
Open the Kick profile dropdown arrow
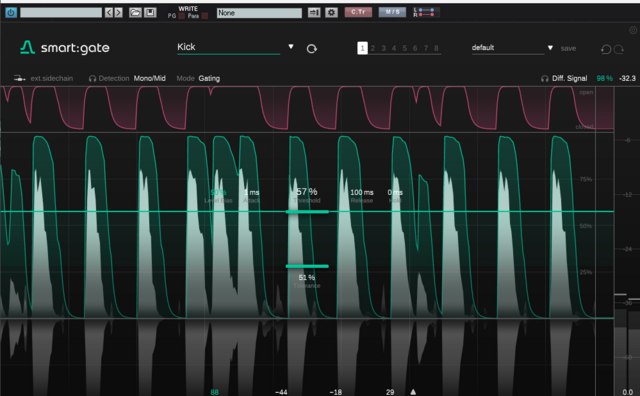[x=291, y=47]
